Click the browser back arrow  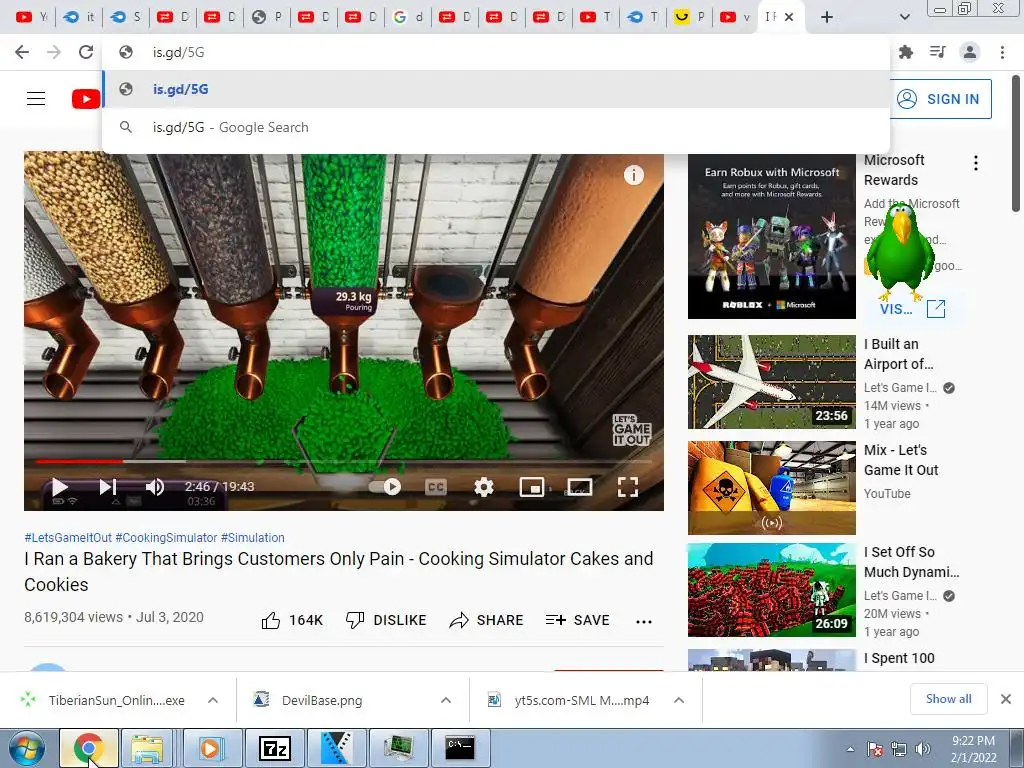click(22, 52)
